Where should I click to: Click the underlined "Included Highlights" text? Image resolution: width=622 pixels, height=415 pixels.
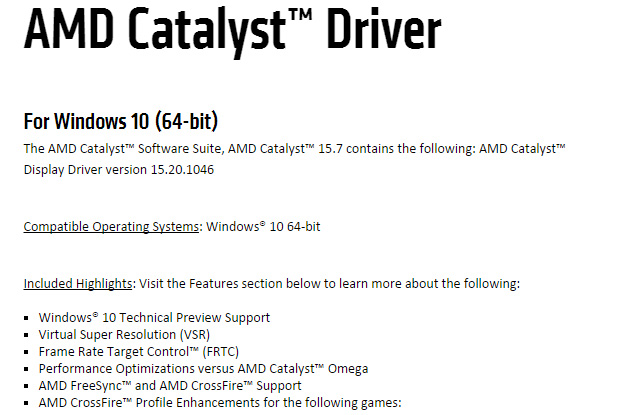78,283
